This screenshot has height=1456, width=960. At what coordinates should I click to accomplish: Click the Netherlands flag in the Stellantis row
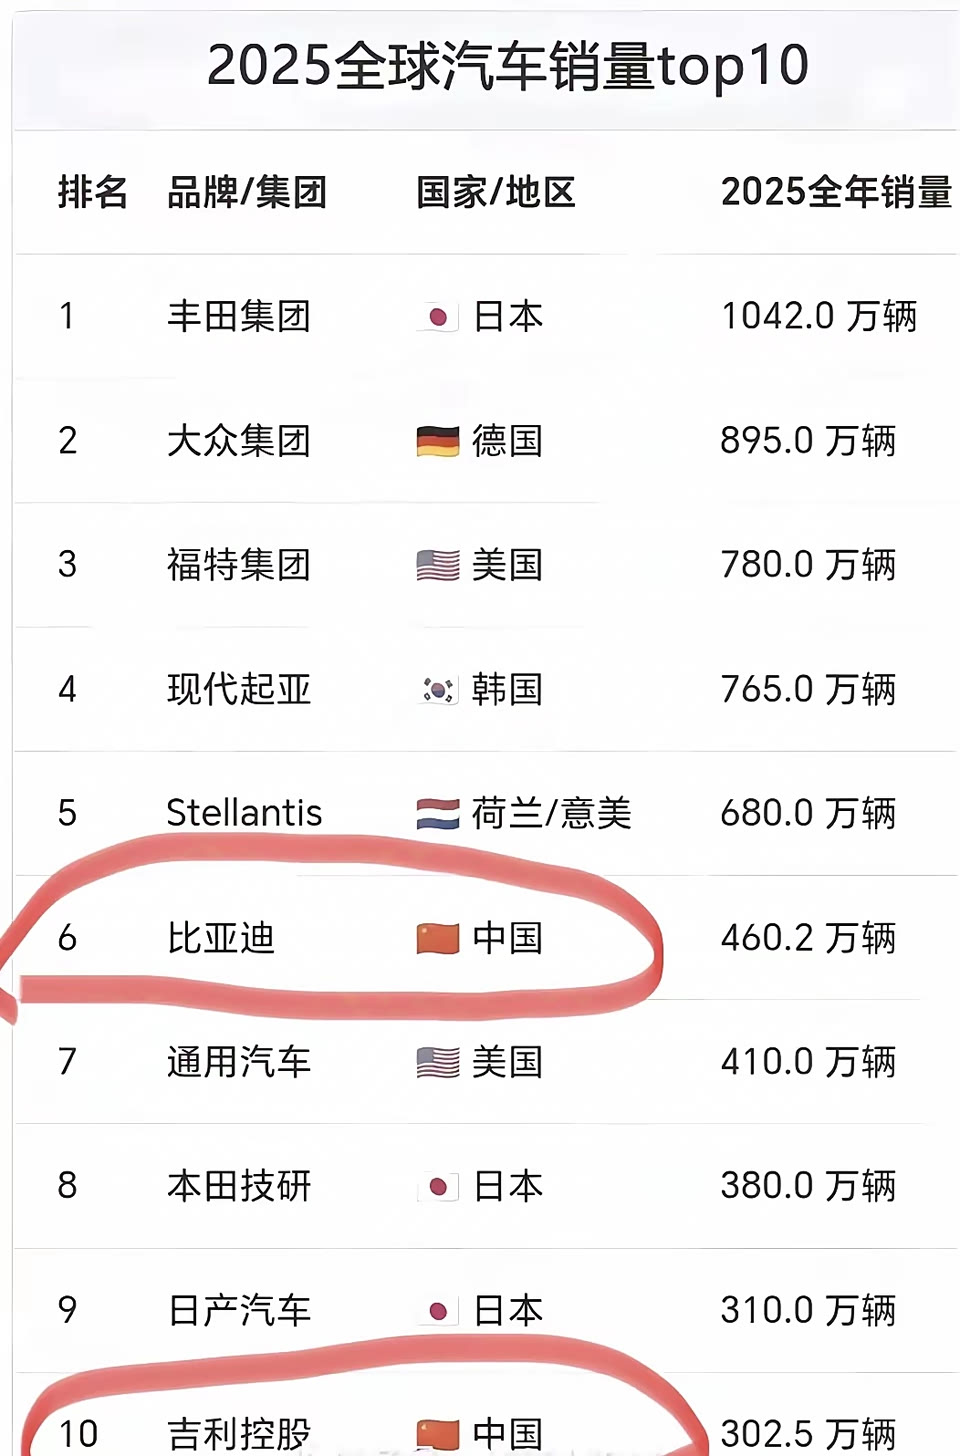[437, 814]
